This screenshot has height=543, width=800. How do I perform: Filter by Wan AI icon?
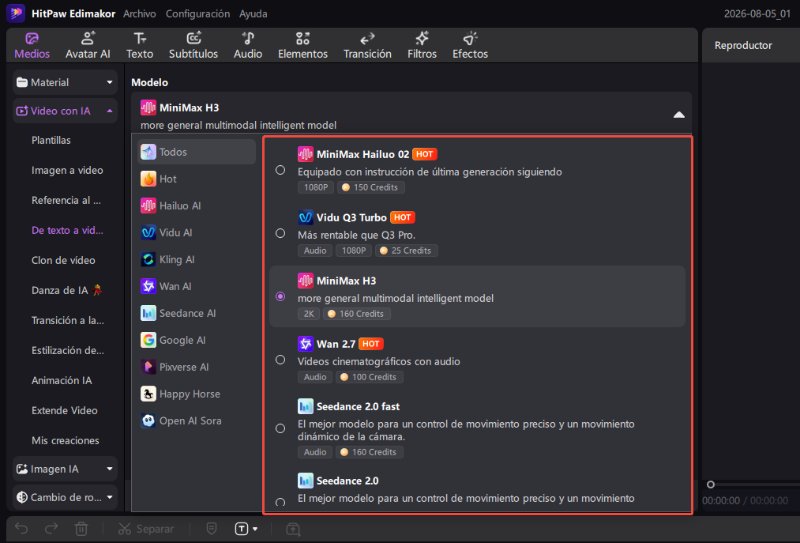[148, 286]
